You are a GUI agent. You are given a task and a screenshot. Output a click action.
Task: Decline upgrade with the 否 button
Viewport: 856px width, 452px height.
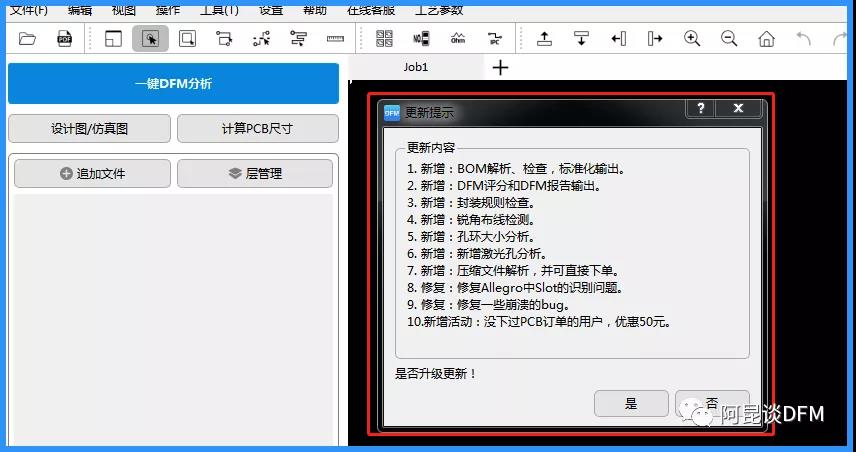tap(712, 403)
